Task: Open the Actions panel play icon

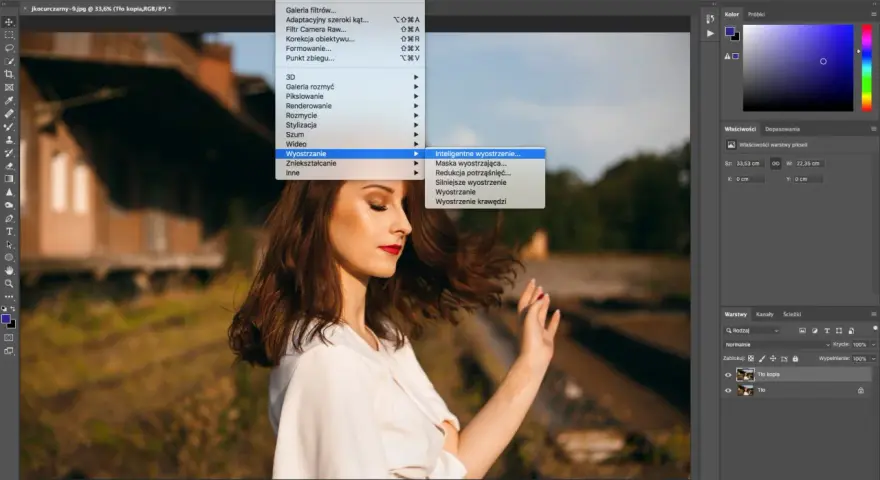Action: 710,33
